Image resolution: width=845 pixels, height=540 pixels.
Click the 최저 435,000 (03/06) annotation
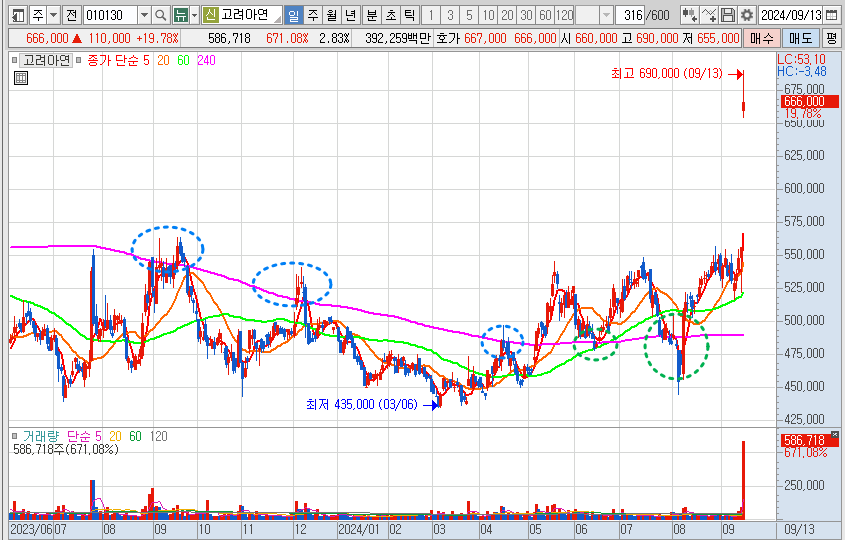pyautogui.click(x=362, y=404)
